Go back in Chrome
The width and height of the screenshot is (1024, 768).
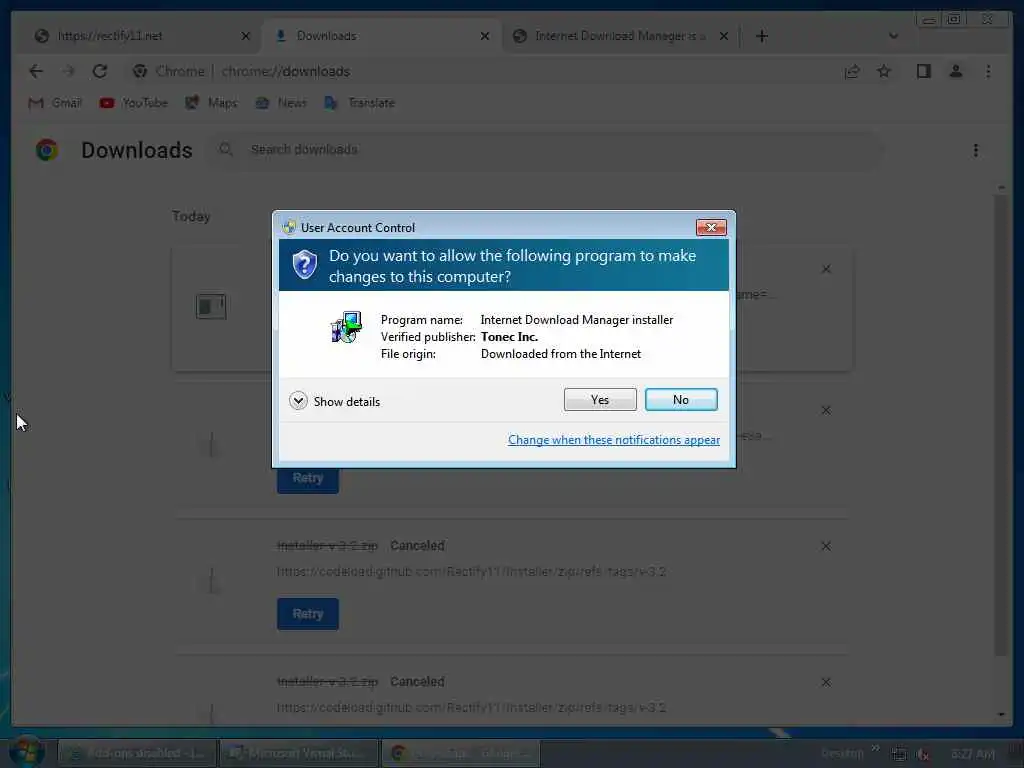[36, 71]
